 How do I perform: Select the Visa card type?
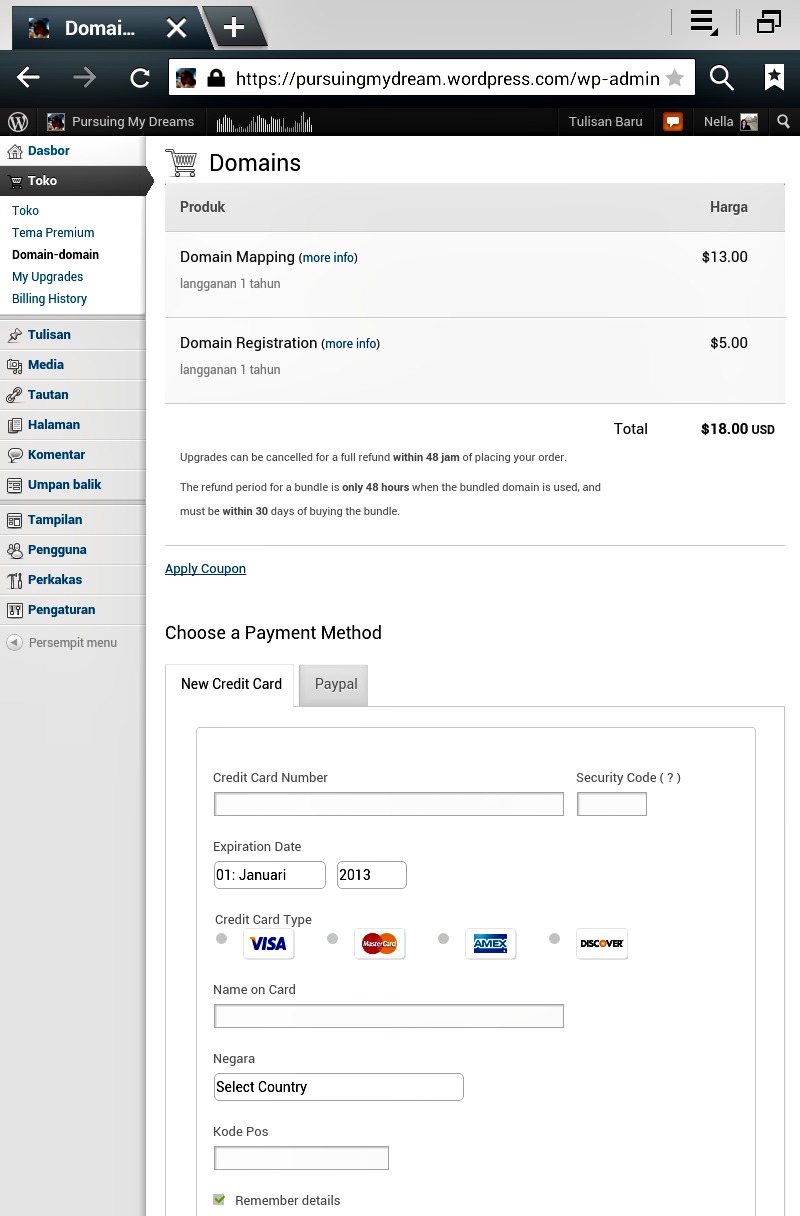pos(222,939)
